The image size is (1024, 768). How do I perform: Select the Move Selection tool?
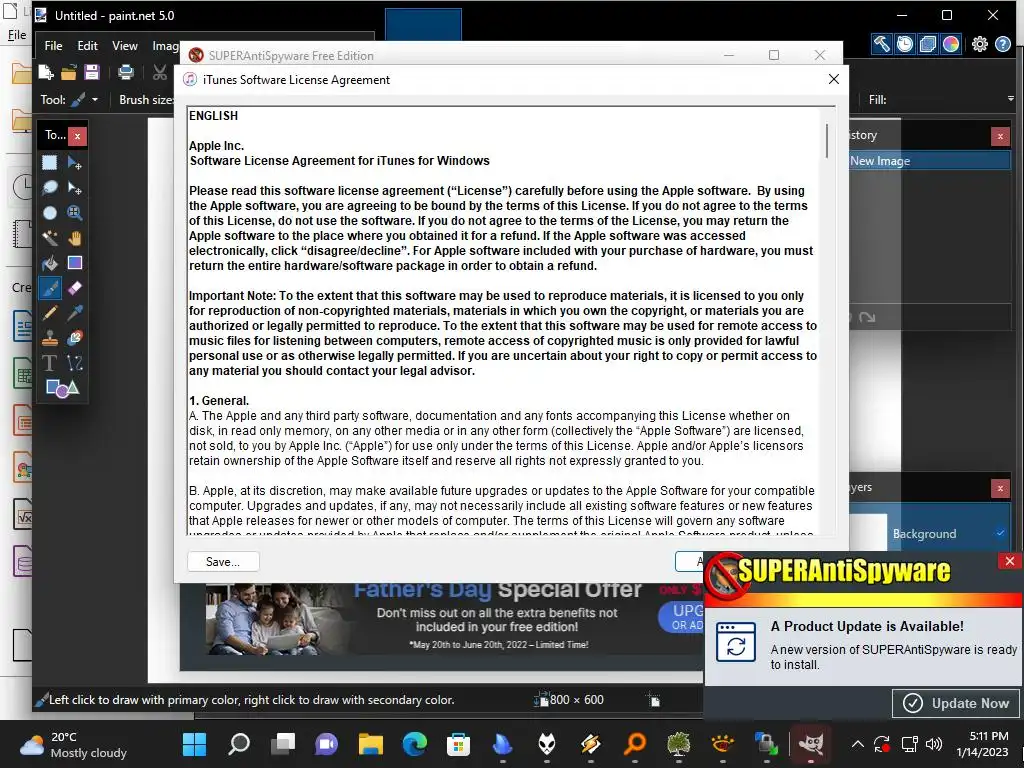coord(75,188)
